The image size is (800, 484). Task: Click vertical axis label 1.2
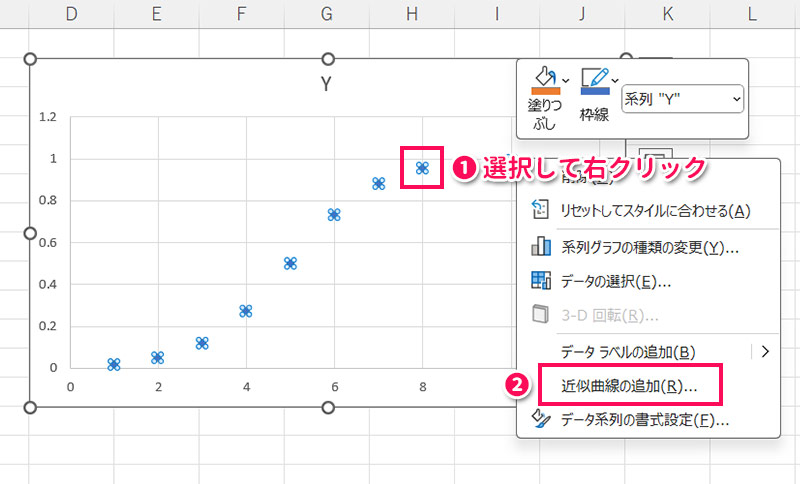point(48,117)
